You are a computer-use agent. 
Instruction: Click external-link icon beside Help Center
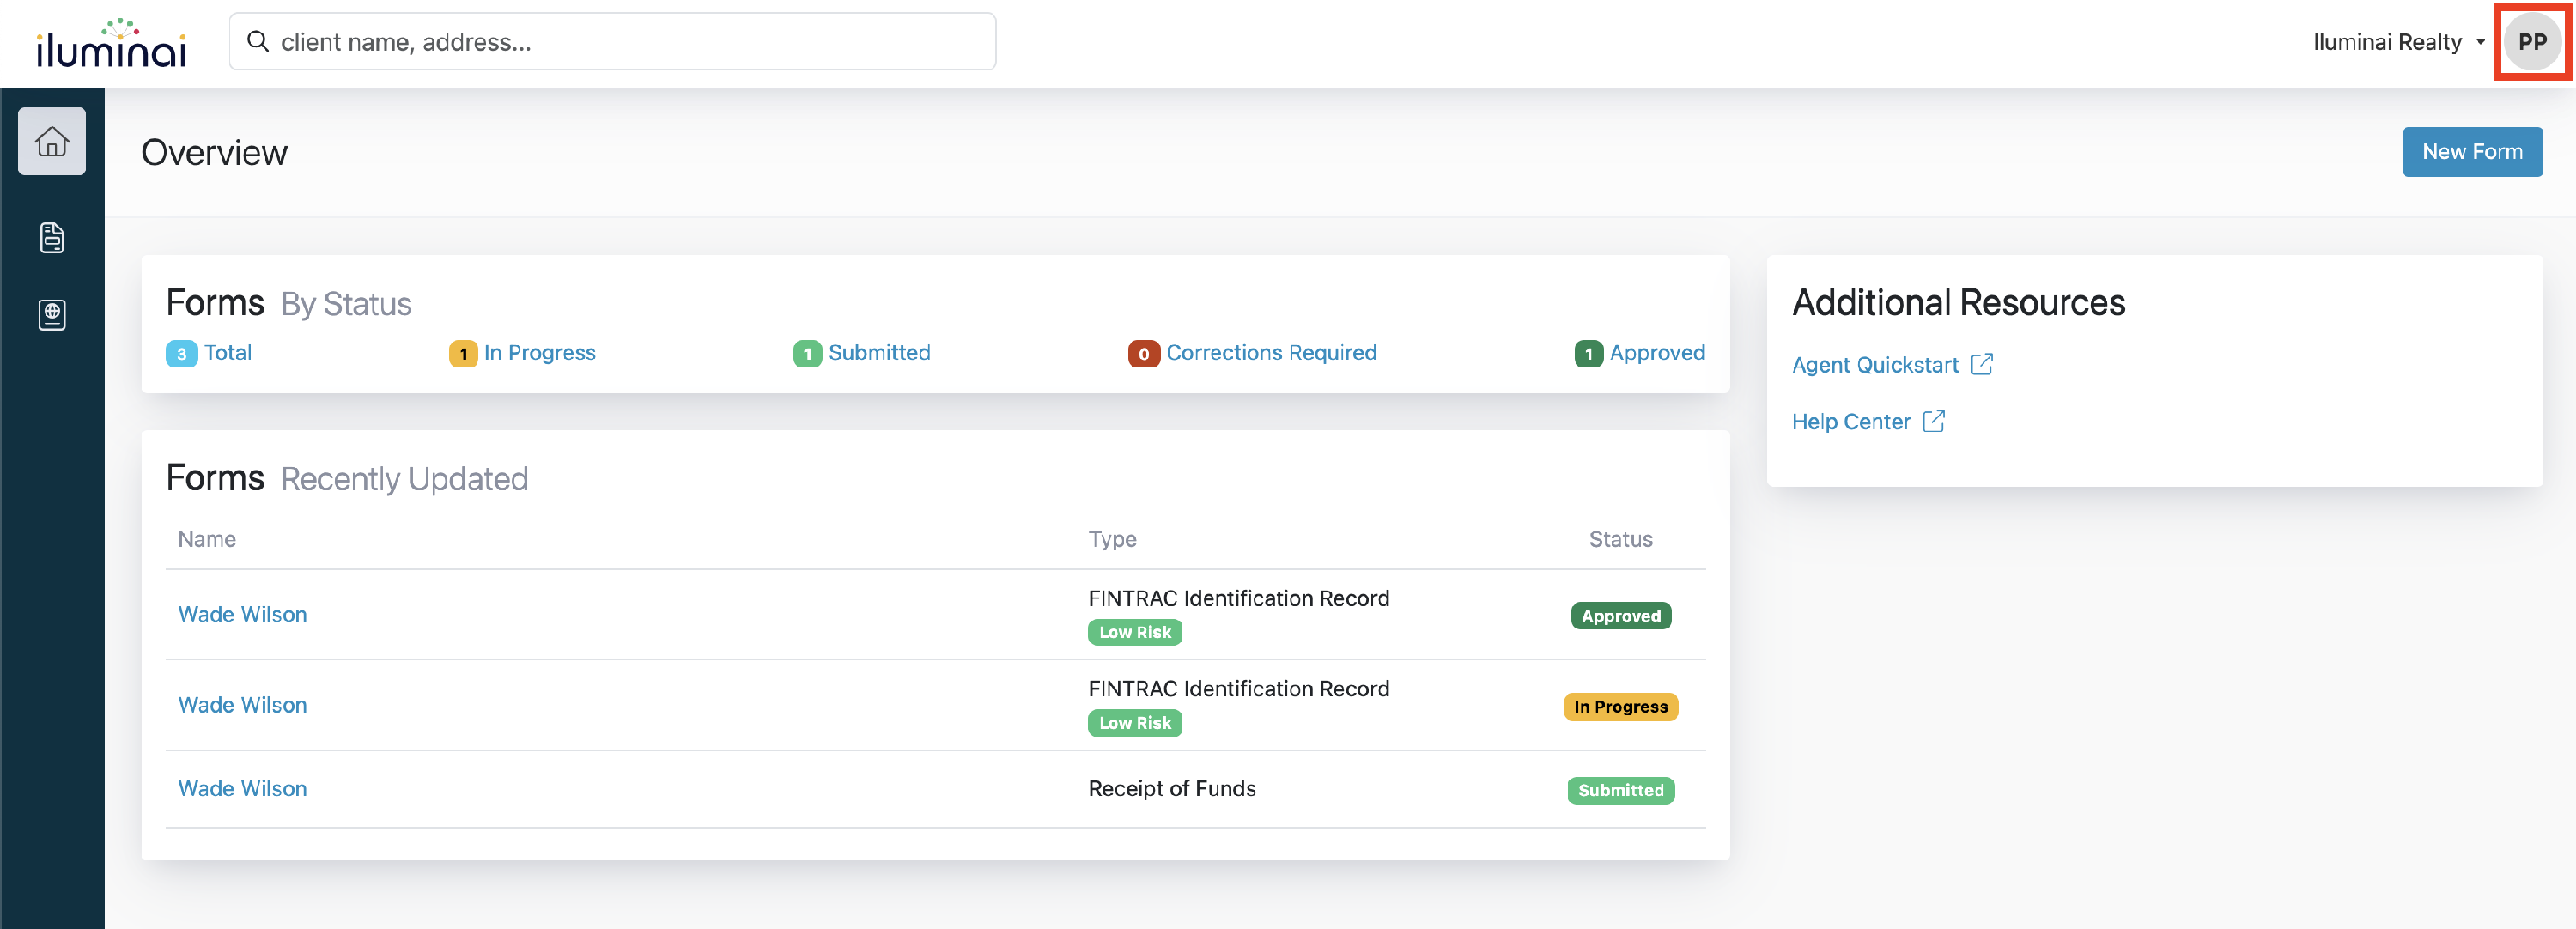1933,421
